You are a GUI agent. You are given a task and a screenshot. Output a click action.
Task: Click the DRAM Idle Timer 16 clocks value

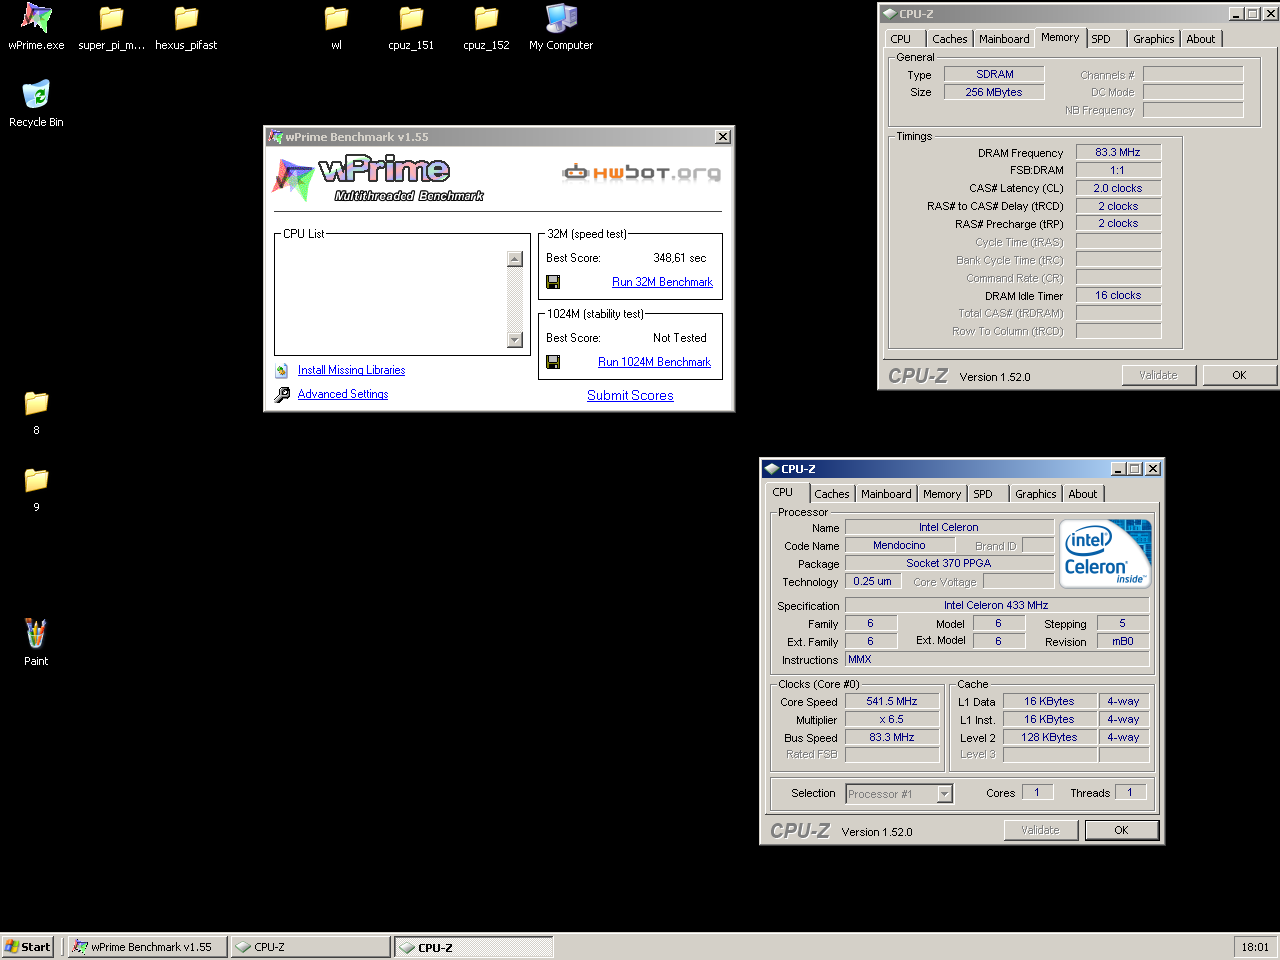[1118, 295]
